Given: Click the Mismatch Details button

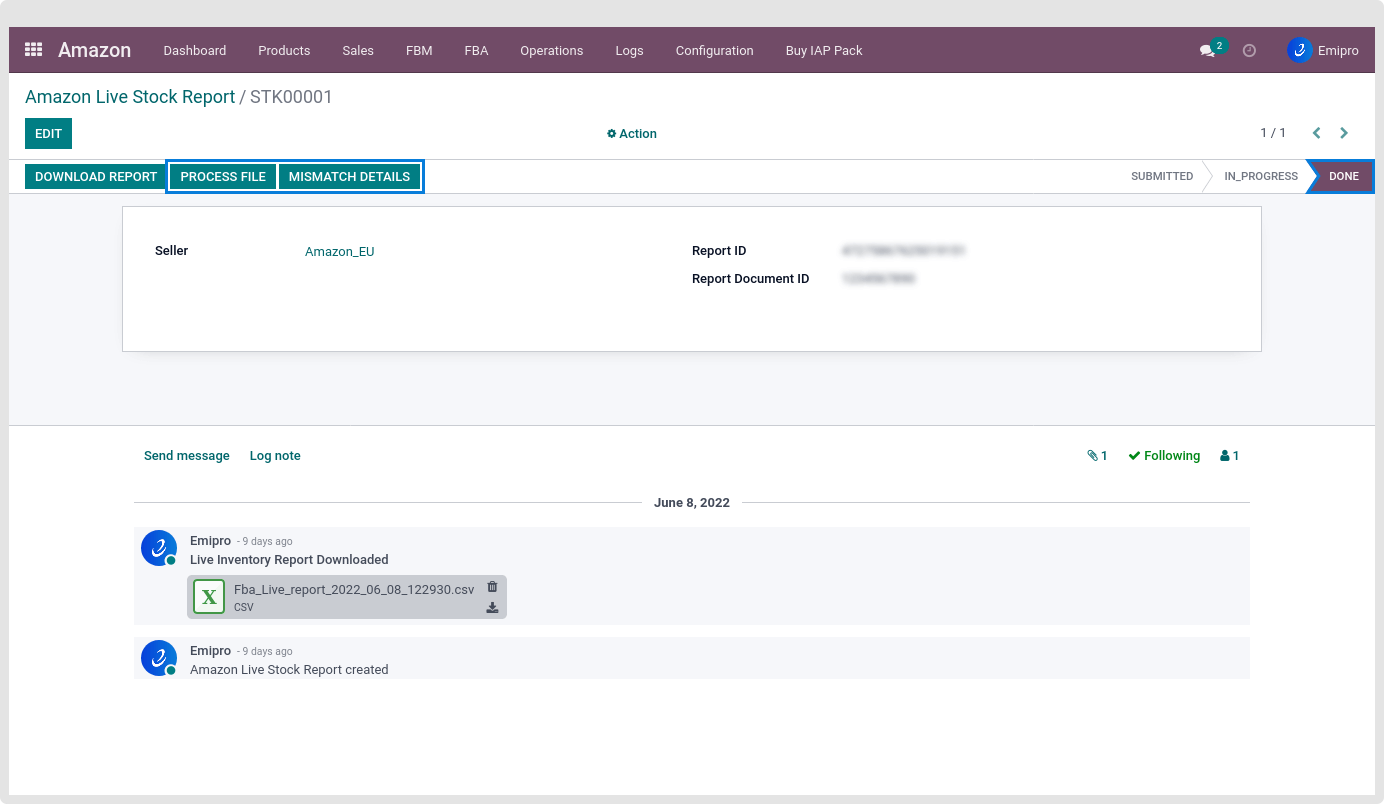Looking at the screenshot, I should 349,177.
